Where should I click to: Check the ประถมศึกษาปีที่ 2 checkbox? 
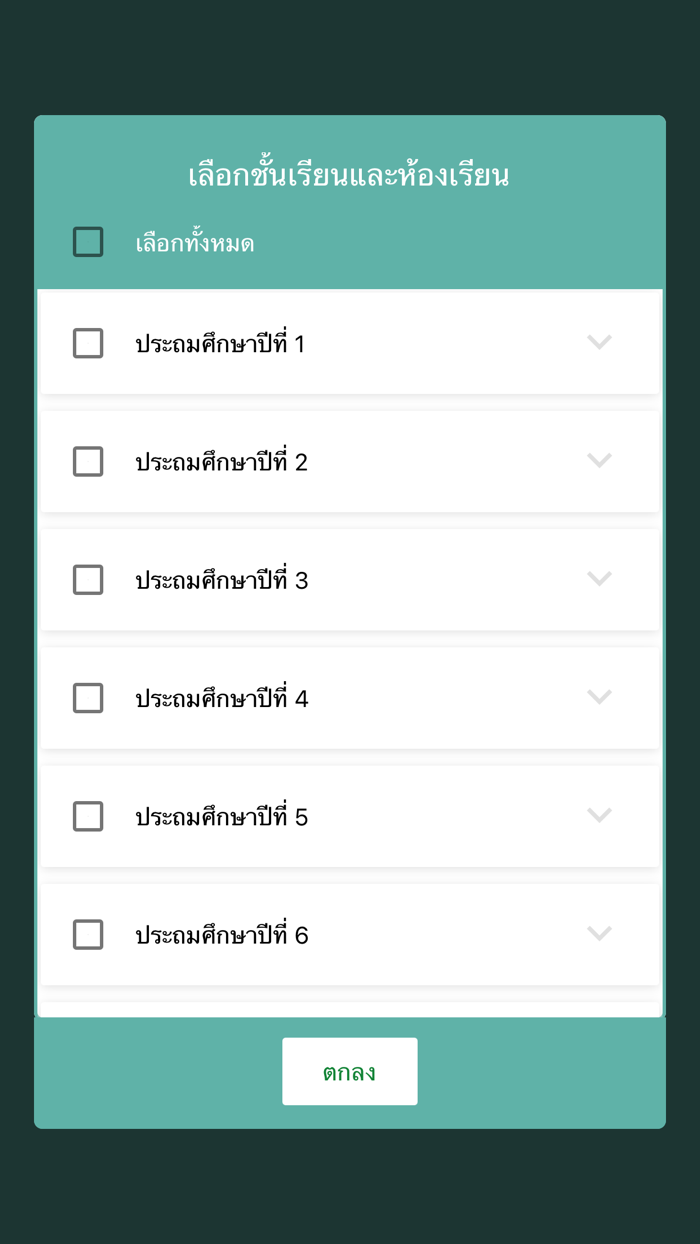tap(88, 461)
